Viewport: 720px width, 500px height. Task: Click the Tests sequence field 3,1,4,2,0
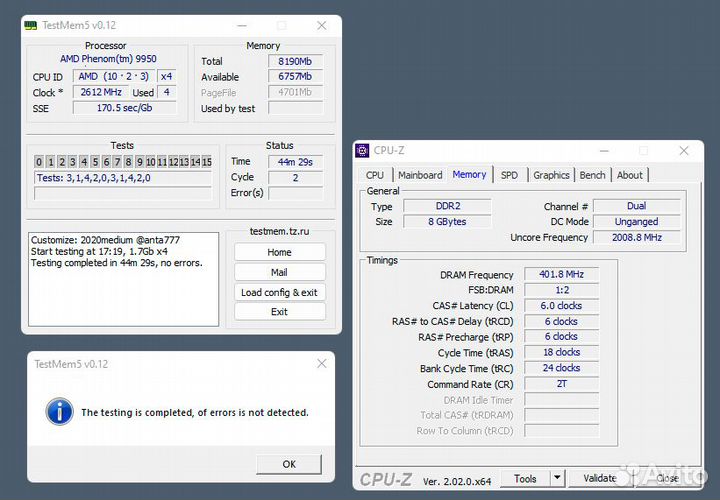click(123, 178)
